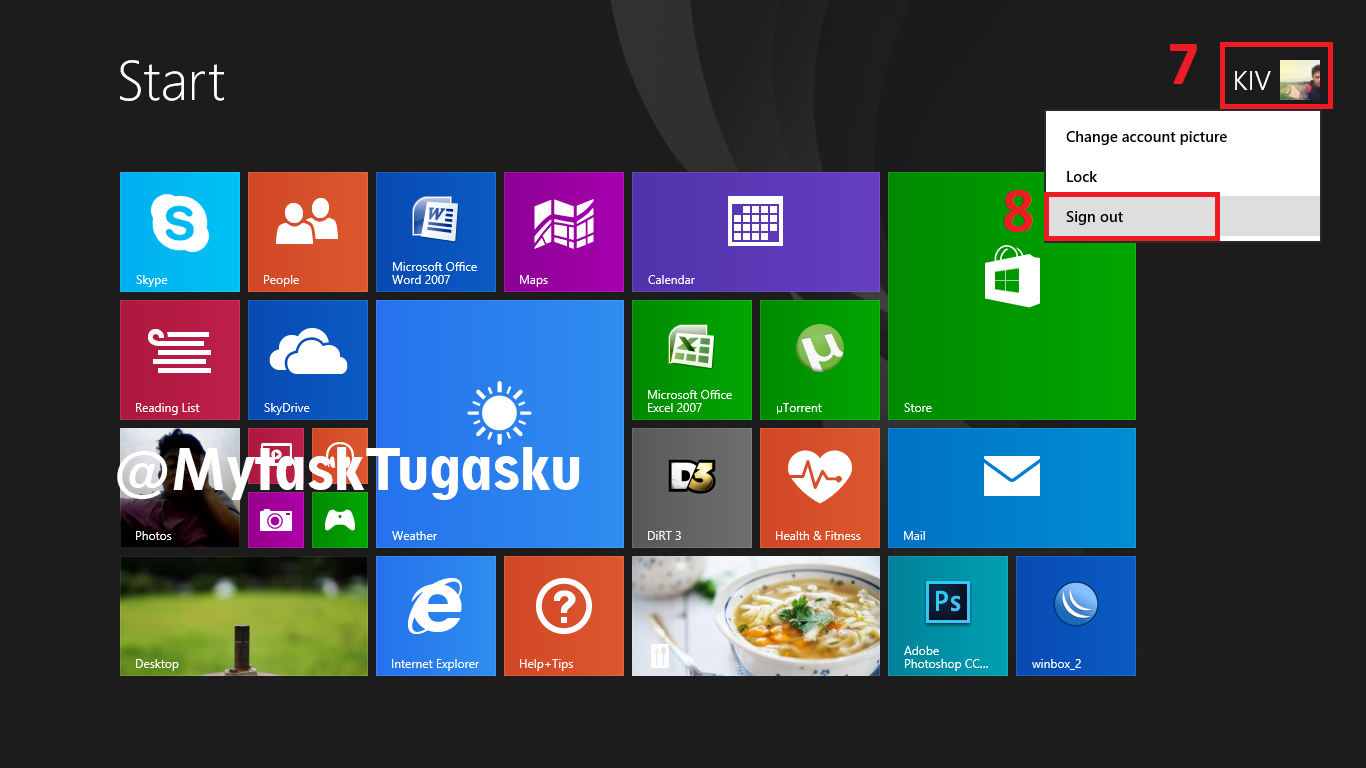Image resolution: width=1366 pixels, height=768 pixels.
Task: Open the Health & Fitness tile
Action: 820,488
